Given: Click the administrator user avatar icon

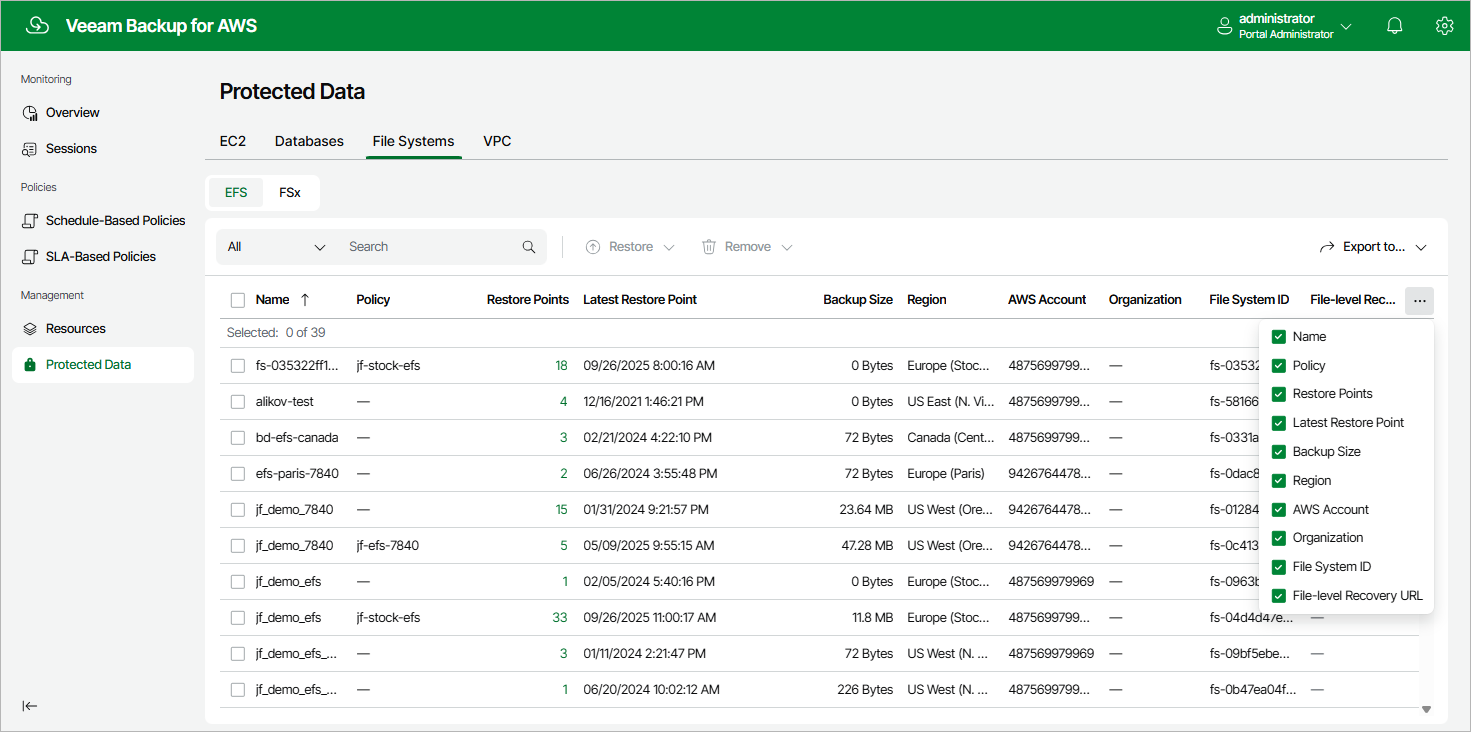Looking at the screenshot, I should click(1224, 26).
